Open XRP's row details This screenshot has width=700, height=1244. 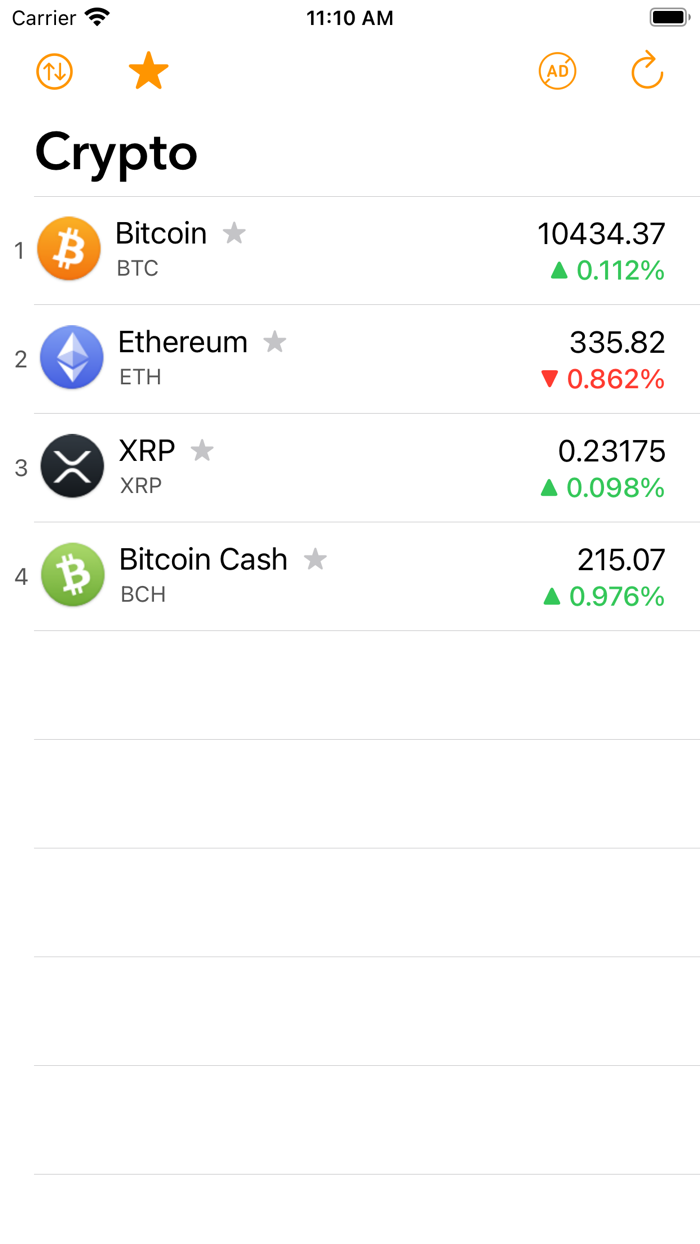(350, 466)
